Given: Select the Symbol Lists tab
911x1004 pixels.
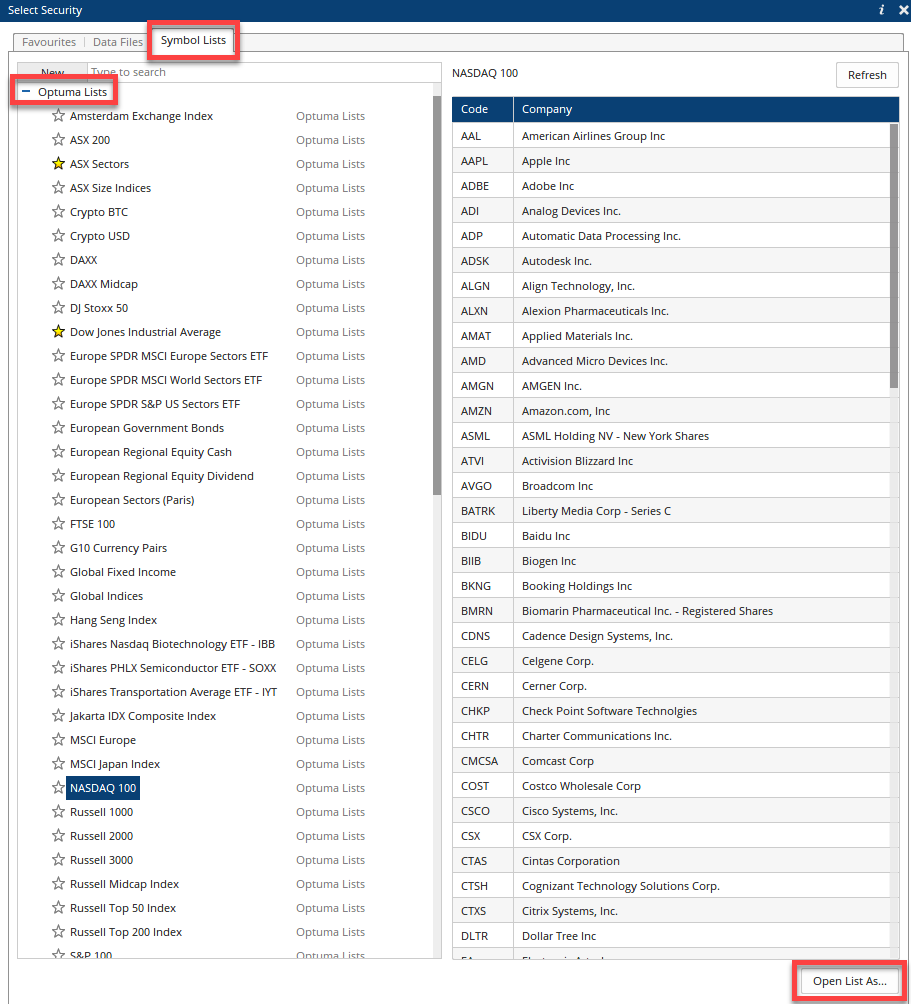Looking at the screenshot, I should pyautogui.click(x=193, y=40).
